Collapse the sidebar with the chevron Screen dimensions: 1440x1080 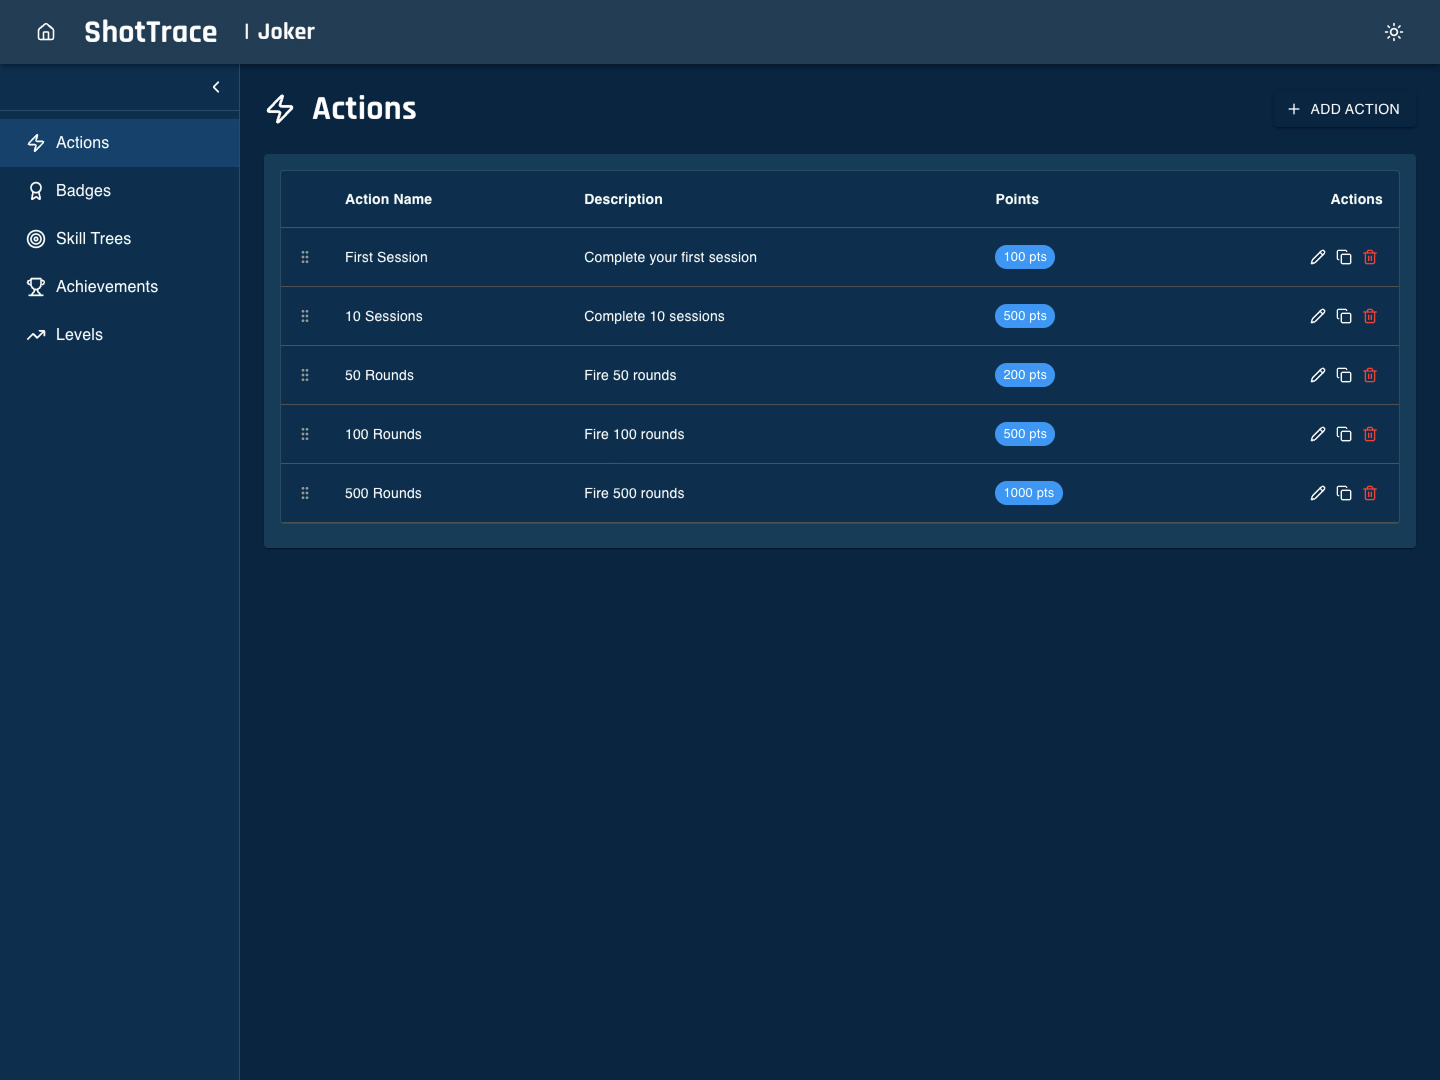(x=216, y=87)
